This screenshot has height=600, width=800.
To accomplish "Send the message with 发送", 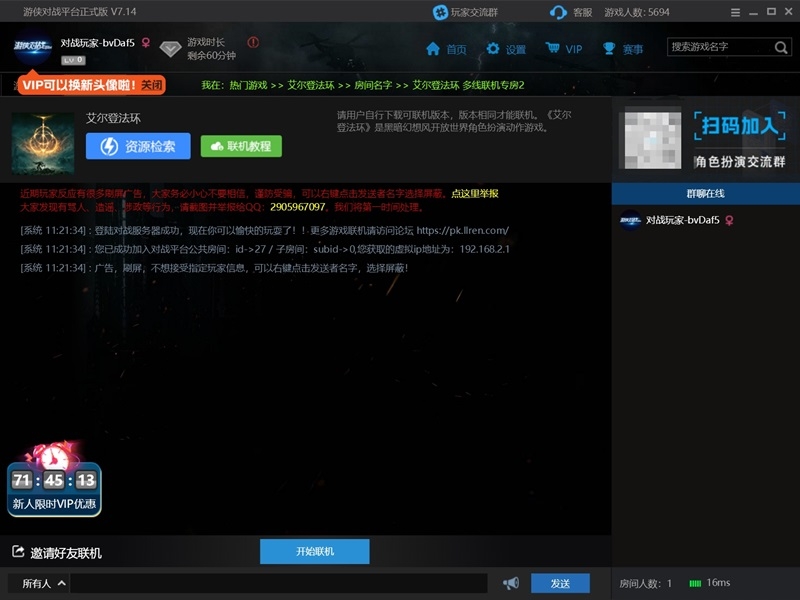I will [x=560, y=583].
